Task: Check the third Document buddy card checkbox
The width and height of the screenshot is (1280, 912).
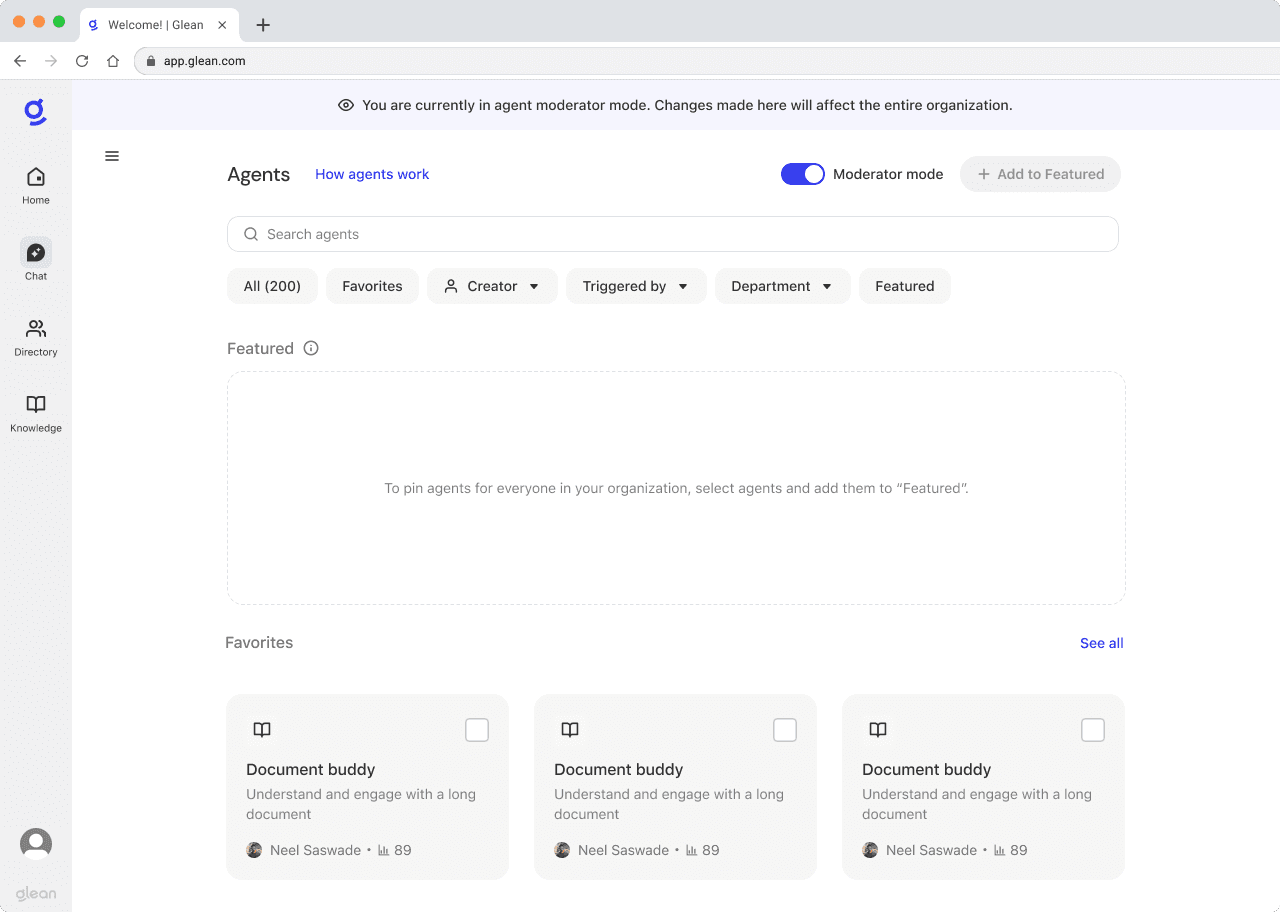Action: (1093, 730)
